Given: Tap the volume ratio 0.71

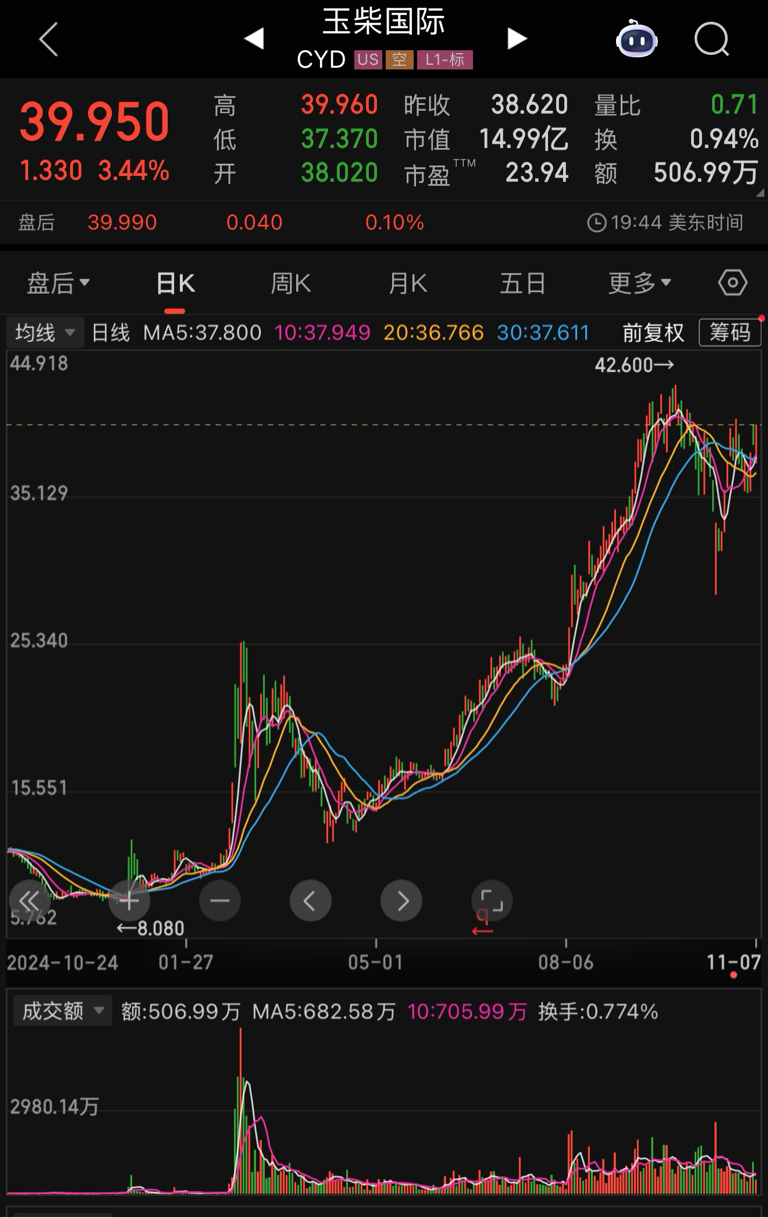Looking at the screenshot, I should (735, 104).
